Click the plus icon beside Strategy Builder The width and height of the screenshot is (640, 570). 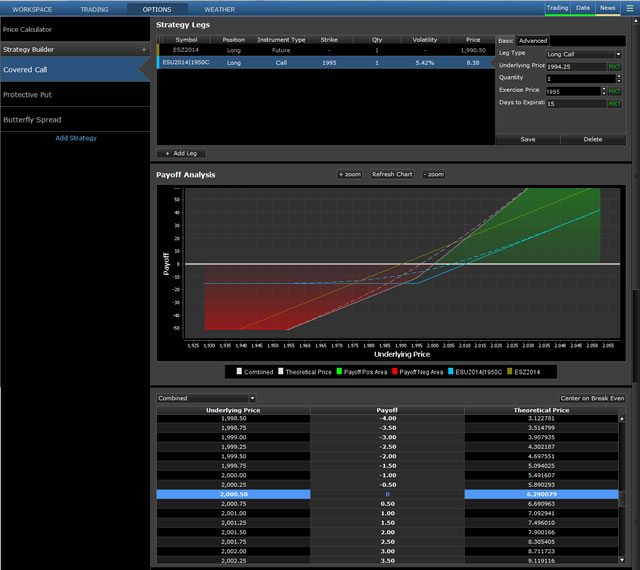pos(144,49)
